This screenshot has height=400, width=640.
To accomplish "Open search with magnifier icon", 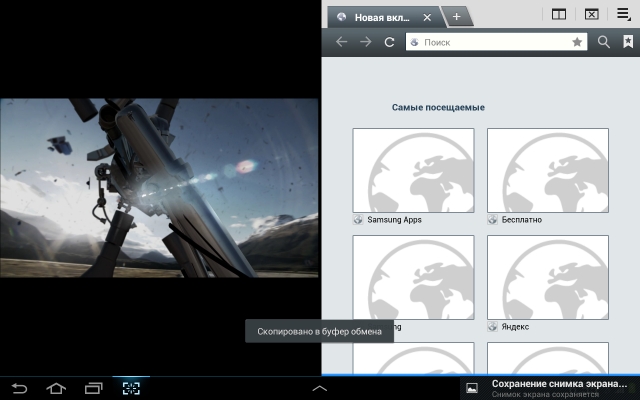I will click(603, 42).
